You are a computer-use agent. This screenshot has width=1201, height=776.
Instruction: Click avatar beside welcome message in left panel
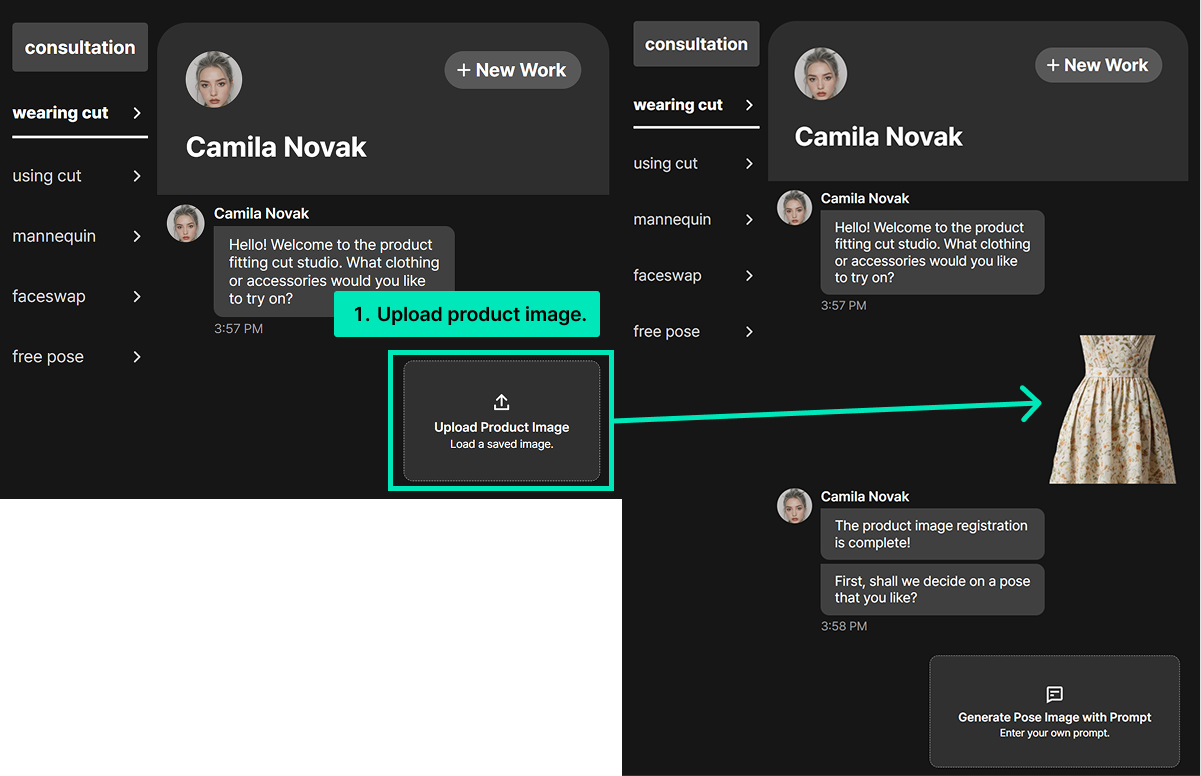tap(185, 223)
